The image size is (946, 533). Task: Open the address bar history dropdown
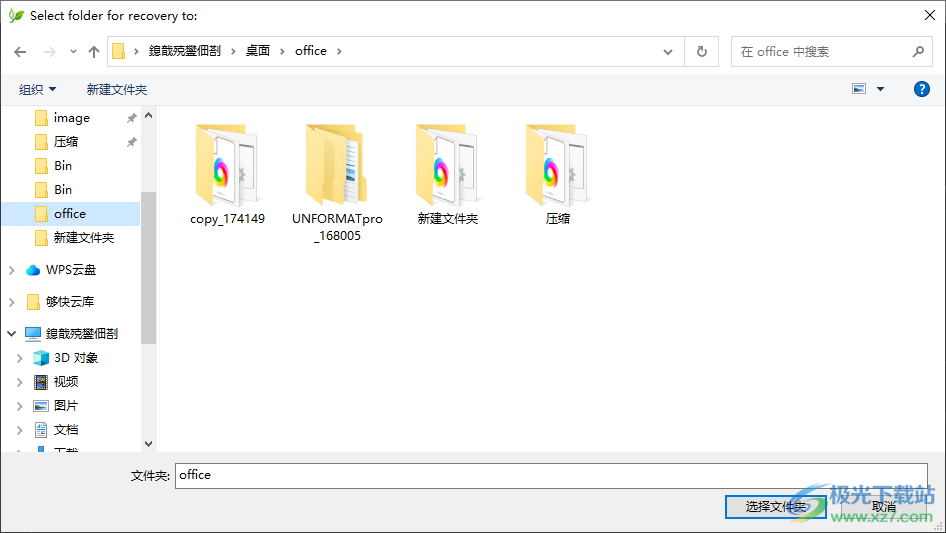click(668, 52)
